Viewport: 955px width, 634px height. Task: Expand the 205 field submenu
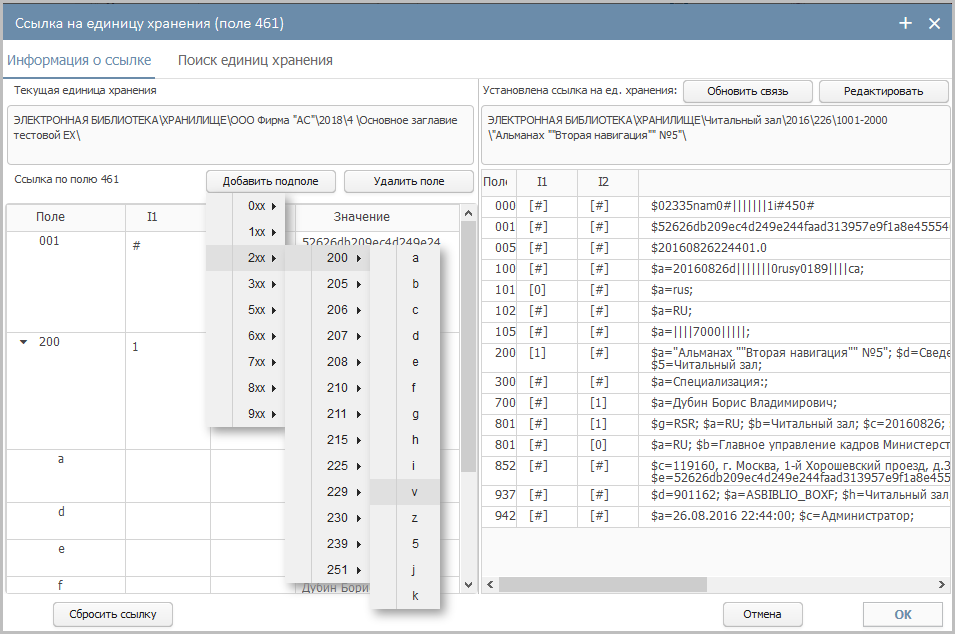point(344,284)
